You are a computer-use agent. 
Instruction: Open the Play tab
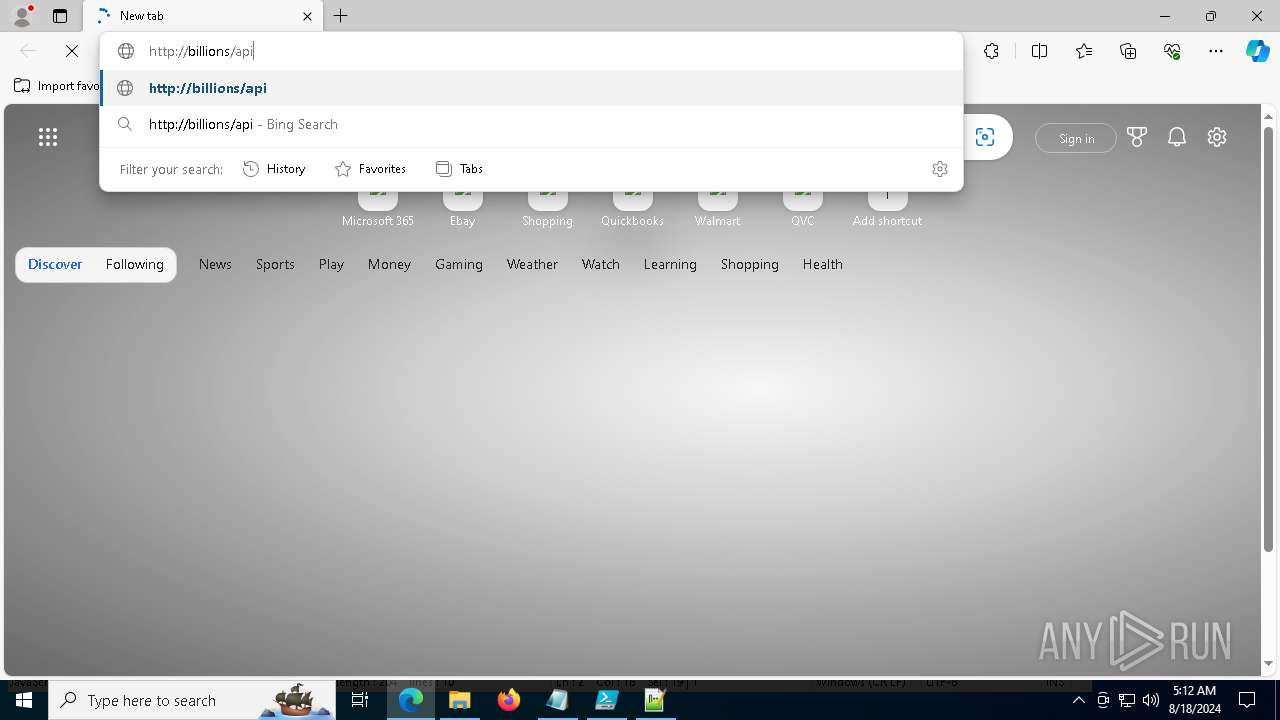[331, 264]
